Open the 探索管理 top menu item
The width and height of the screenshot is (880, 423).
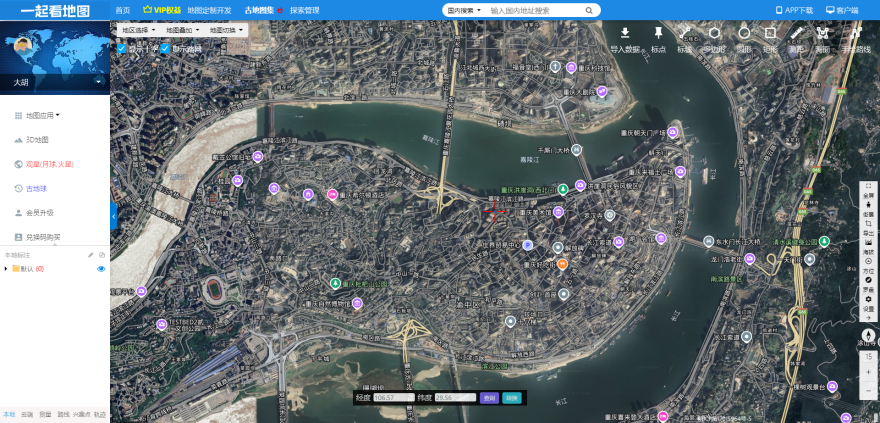(305, 10)
